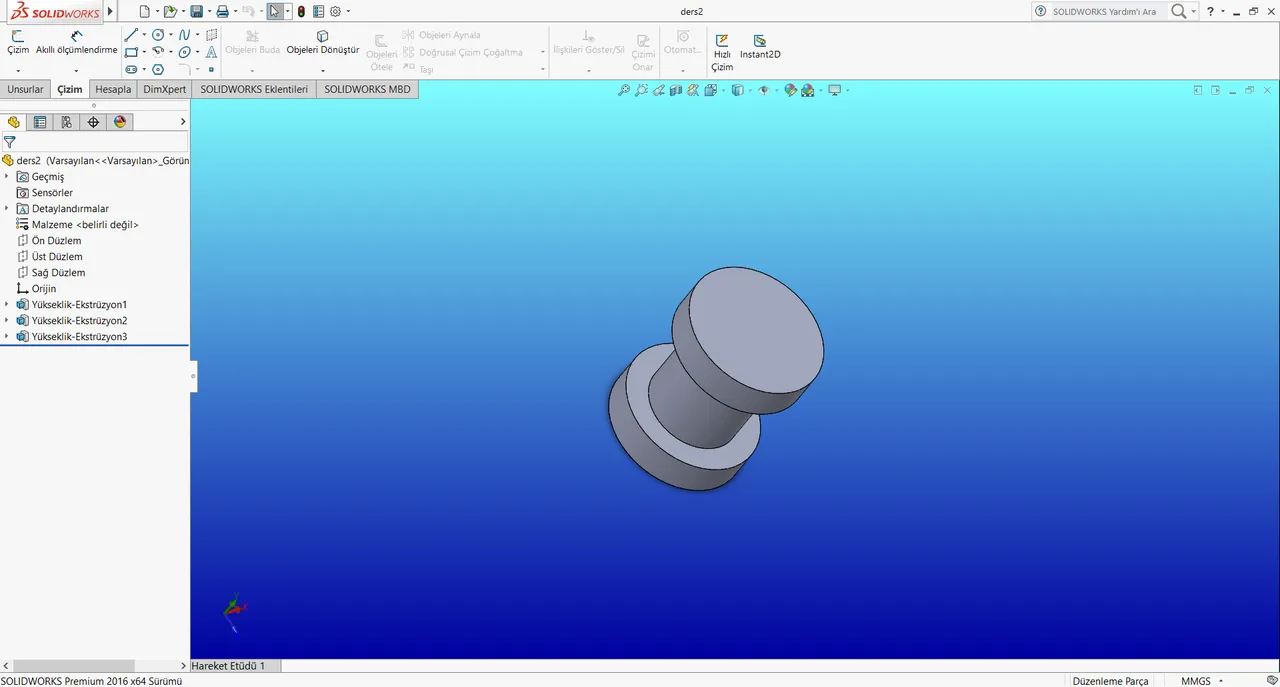Open the FeatureManager design tree tab
Viewport: 1280px width, 687px height.
pos(13,122)
